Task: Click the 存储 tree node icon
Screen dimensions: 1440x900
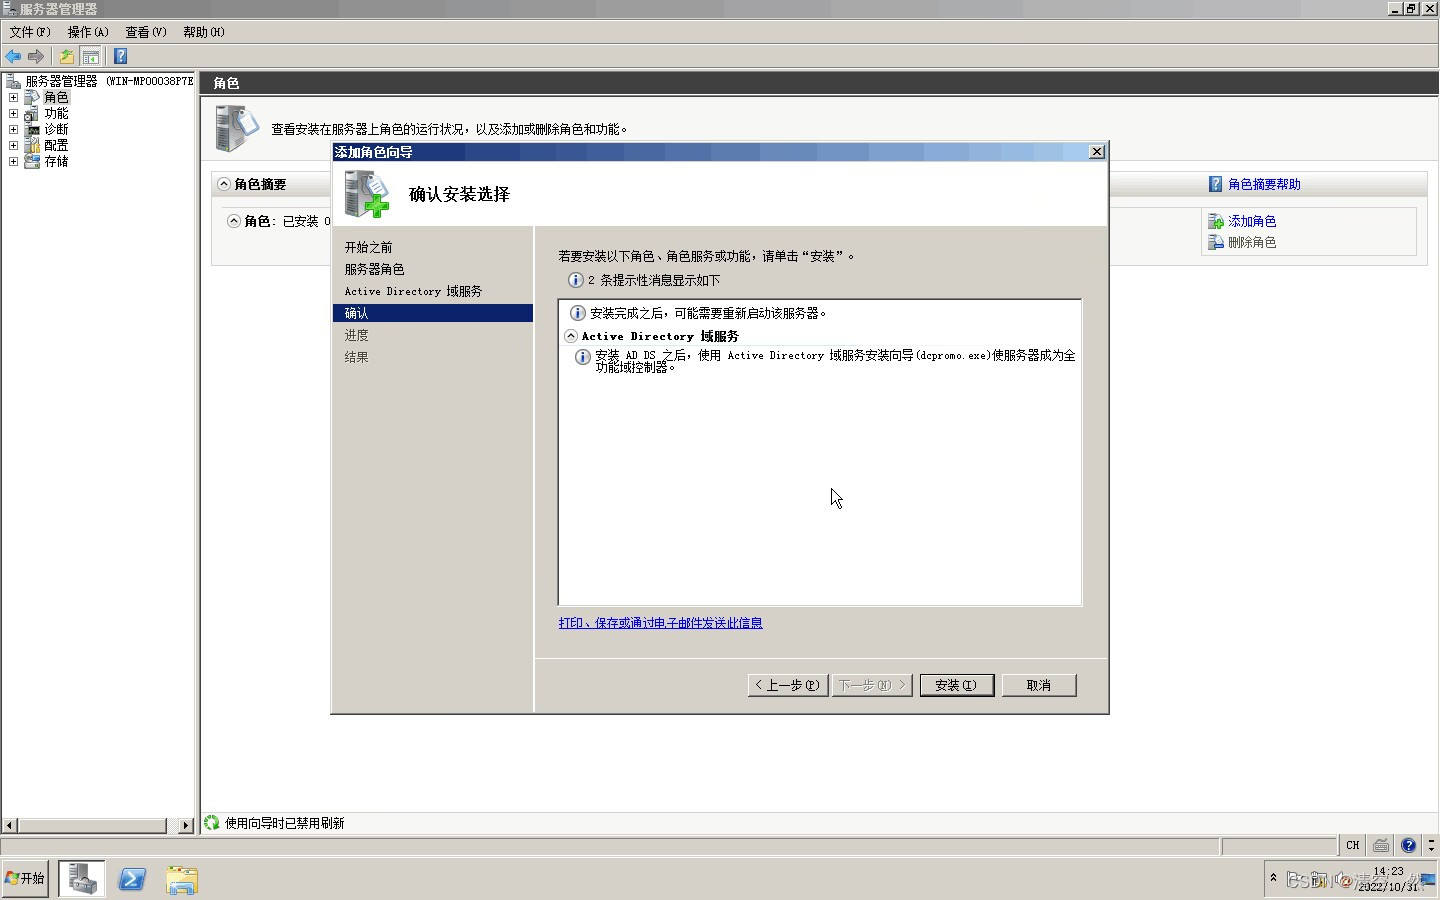Action: click(32, 162)
